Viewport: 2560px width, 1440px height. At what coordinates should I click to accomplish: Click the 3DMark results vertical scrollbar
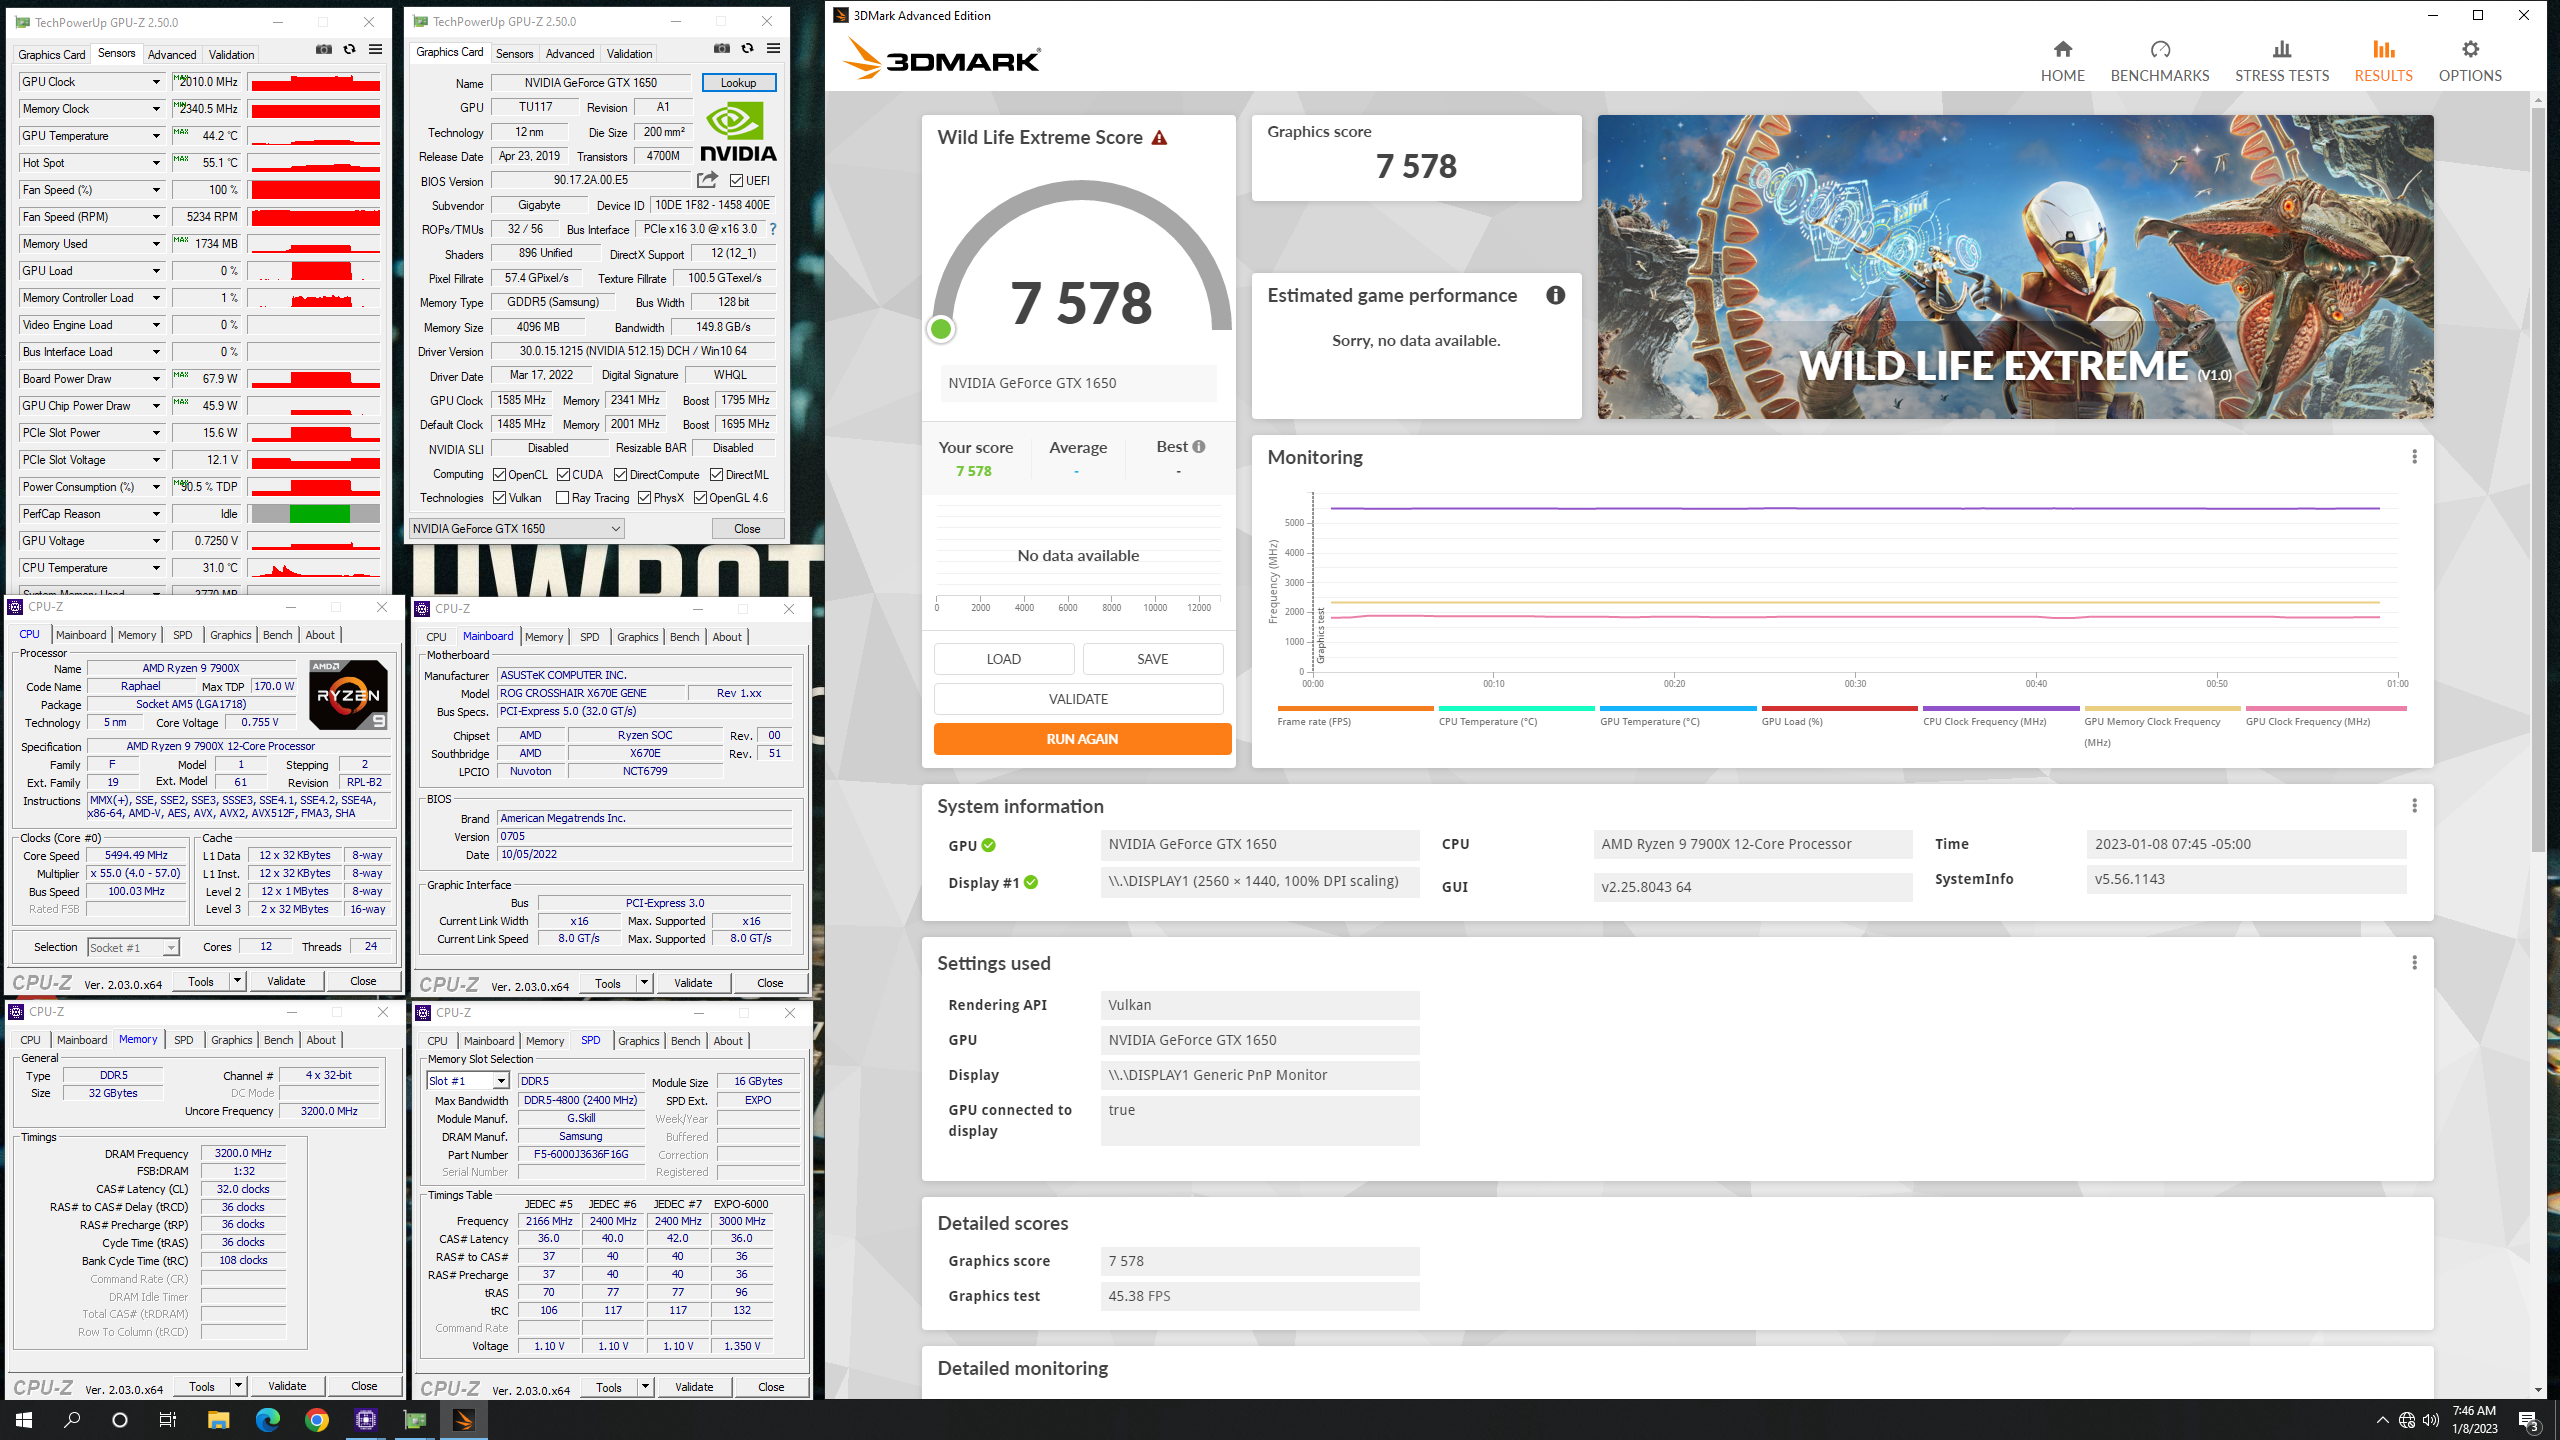2538,480
